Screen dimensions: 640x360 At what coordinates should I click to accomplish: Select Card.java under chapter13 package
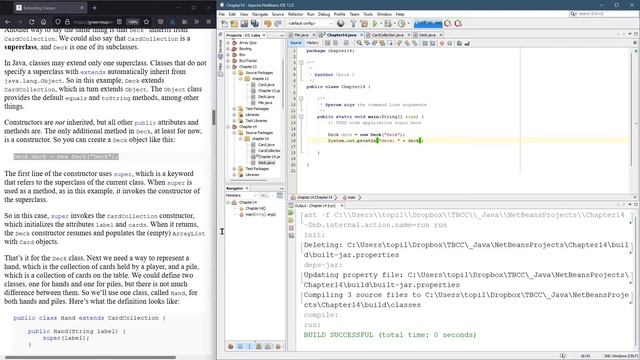266,84
